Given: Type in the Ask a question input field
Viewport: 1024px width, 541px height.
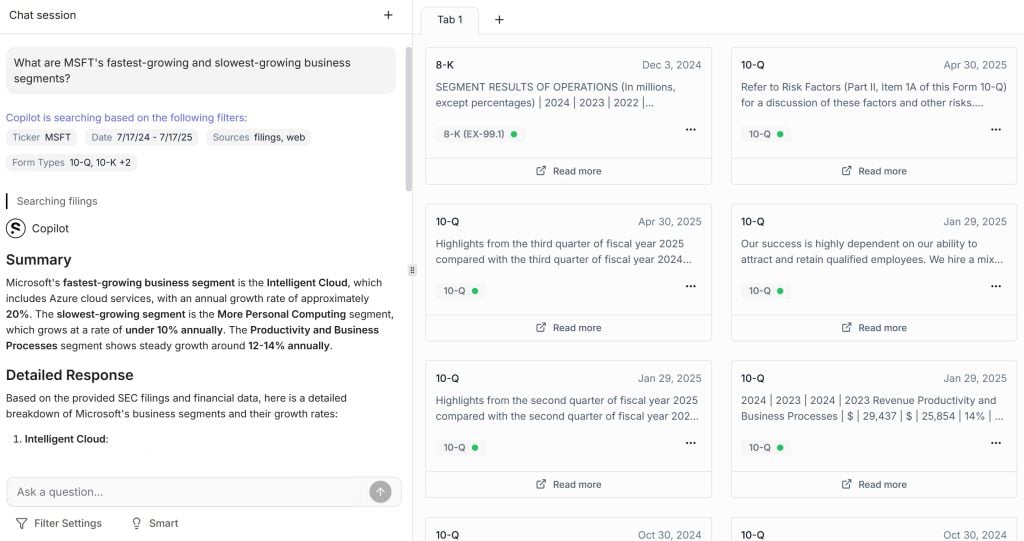Looking at the screenshot, I should tap(185, 491).
